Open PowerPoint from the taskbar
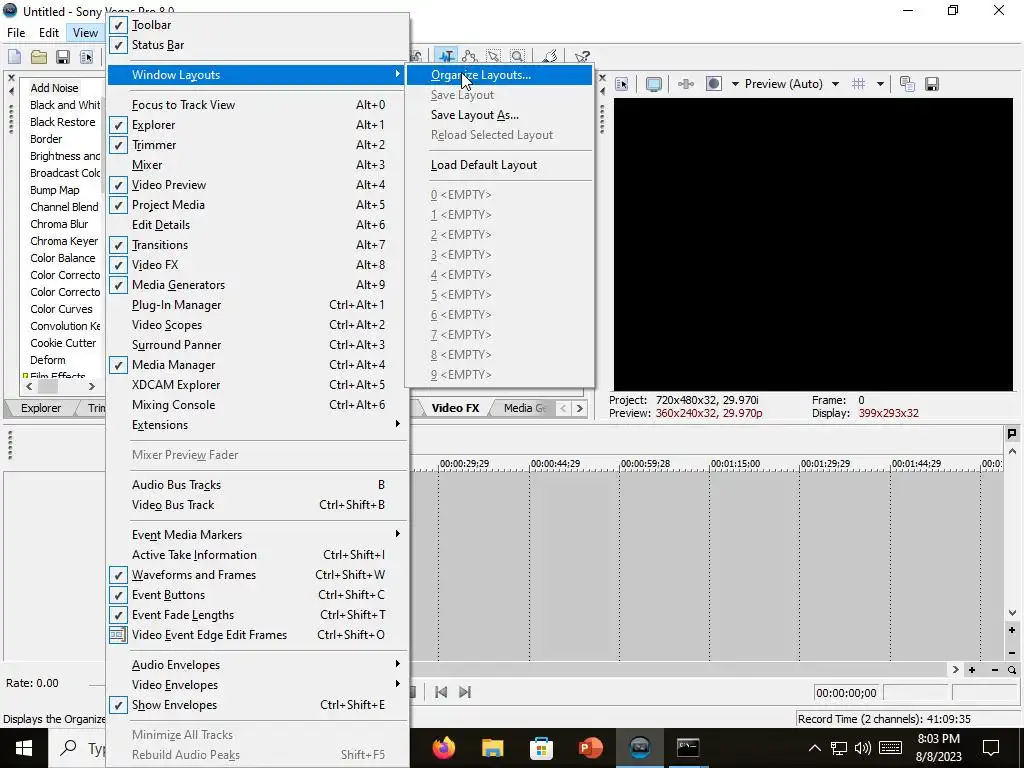Screen dimensions: 1024x768 coord(590,748)
